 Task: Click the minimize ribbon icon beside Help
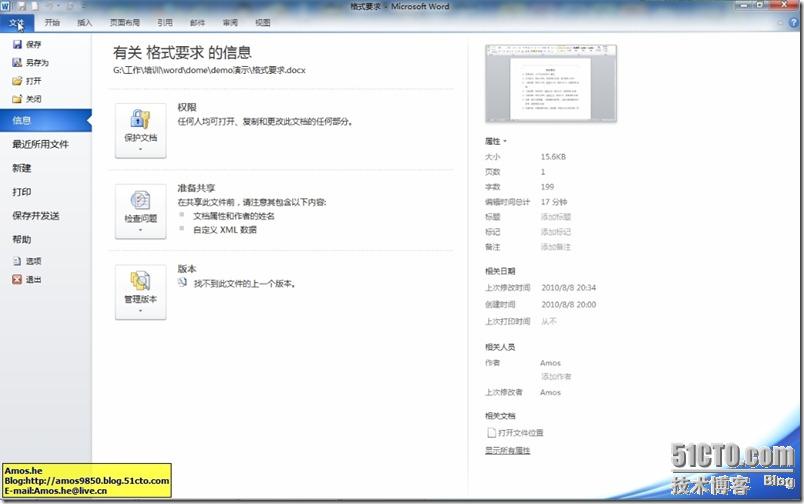(780, 23)
